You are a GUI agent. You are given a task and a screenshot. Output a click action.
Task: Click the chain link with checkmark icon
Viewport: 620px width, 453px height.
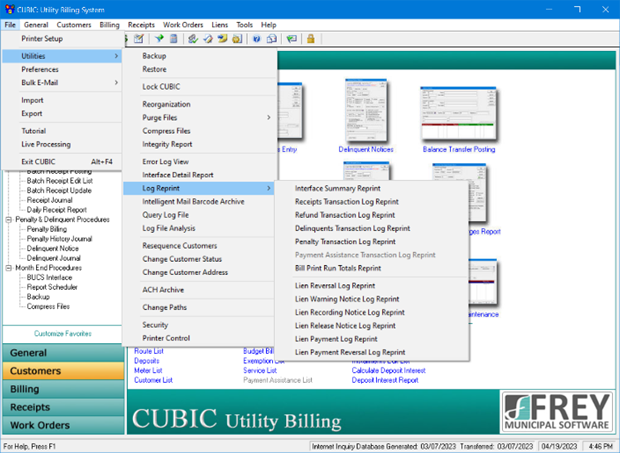(193, 39)
